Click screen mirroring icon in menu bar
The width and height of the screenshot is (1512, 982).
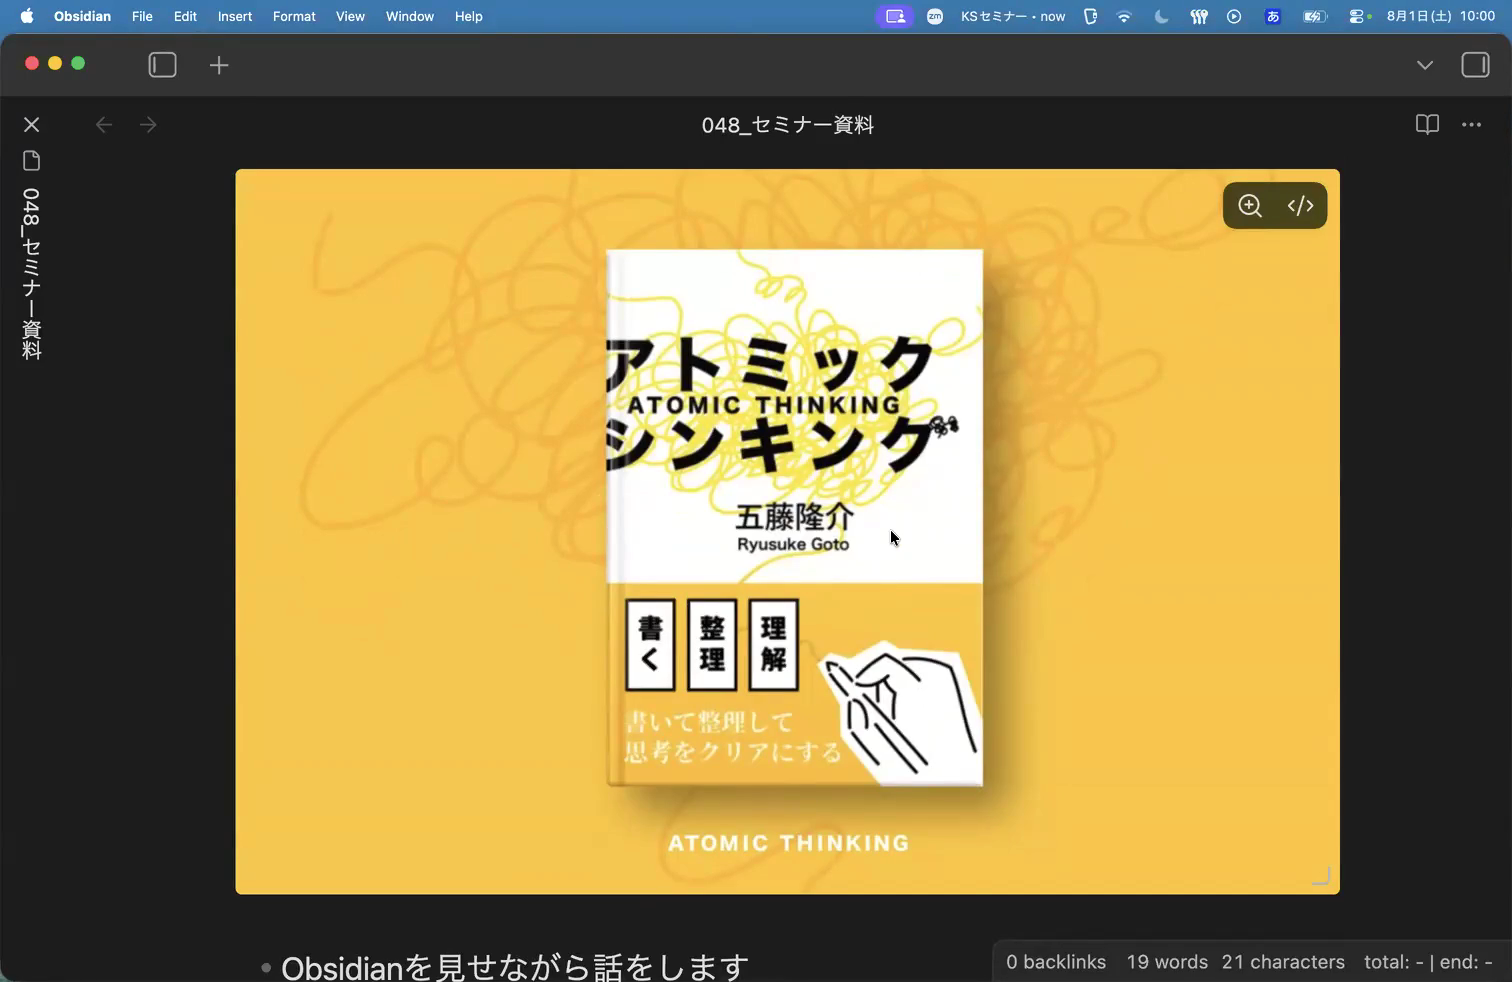(x=895, y=16)
